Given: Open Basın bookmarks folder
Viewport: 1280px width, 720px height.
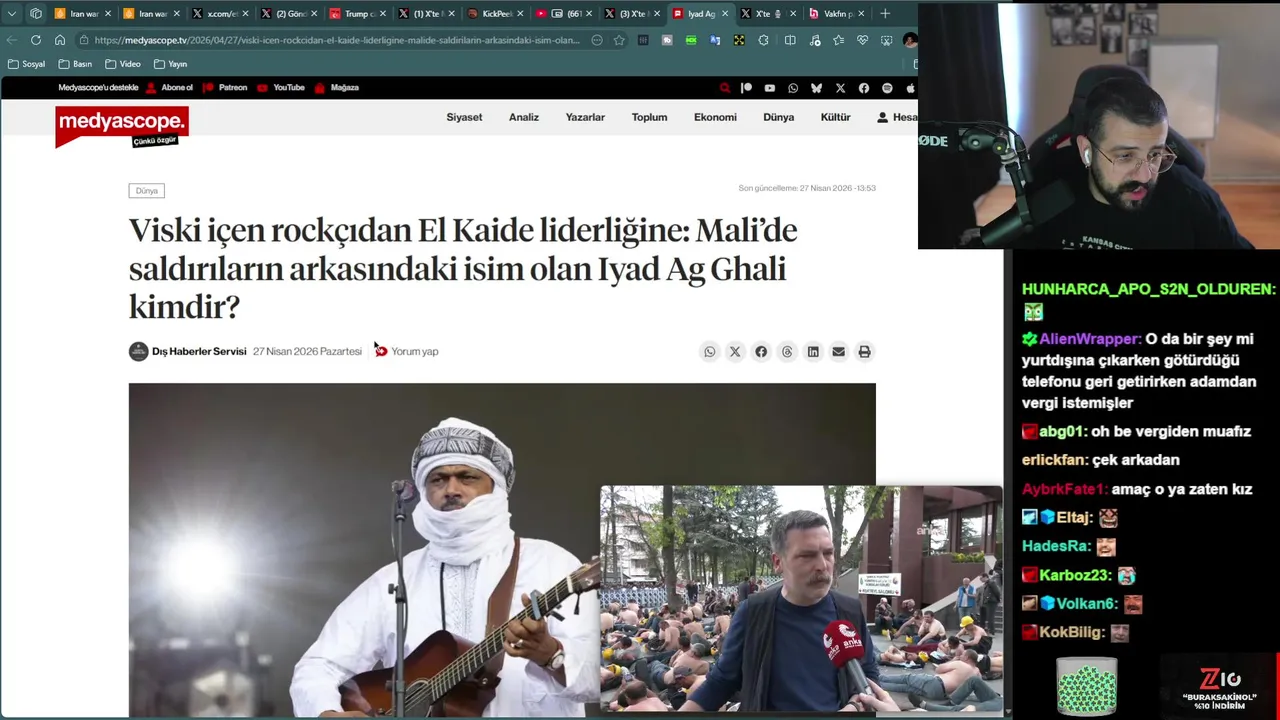Looking at the screenshot, I should tap(75, 64).
